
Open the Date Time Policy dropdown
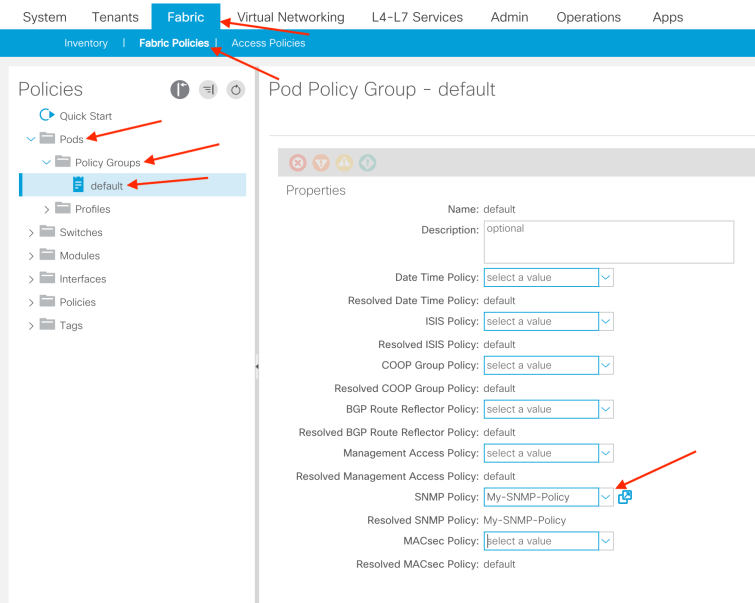click(x=606, y=277)
